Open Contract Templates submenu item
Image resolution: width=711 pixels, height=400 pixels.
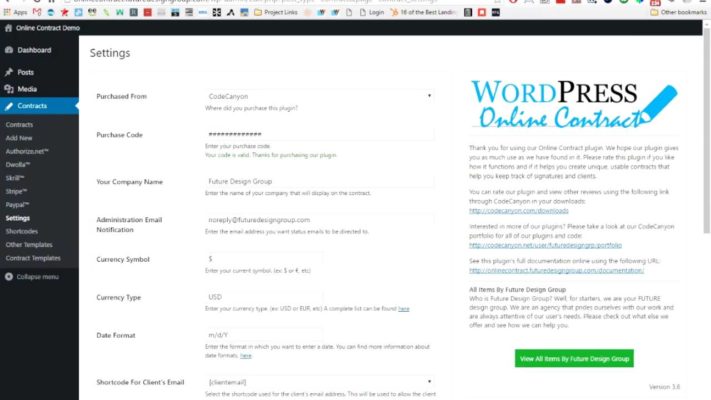click(33, 258)
